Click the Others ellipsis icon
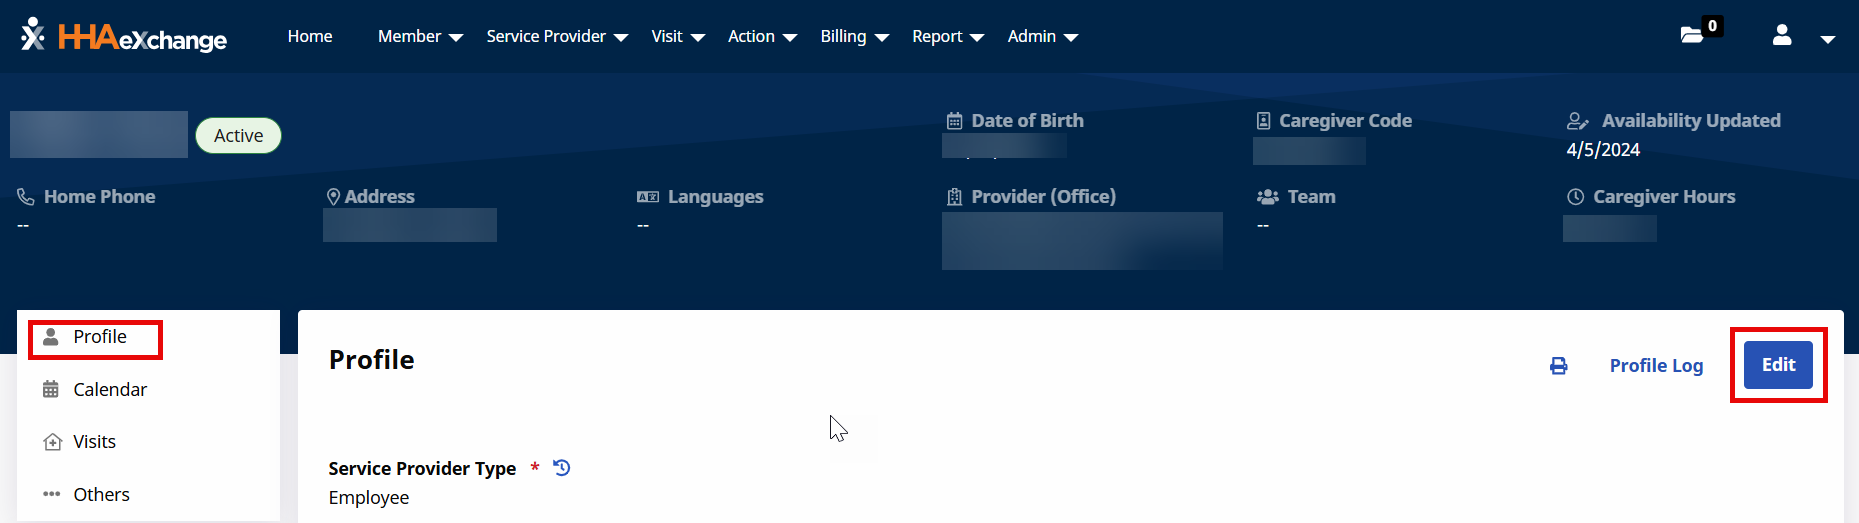 [51, 494]
